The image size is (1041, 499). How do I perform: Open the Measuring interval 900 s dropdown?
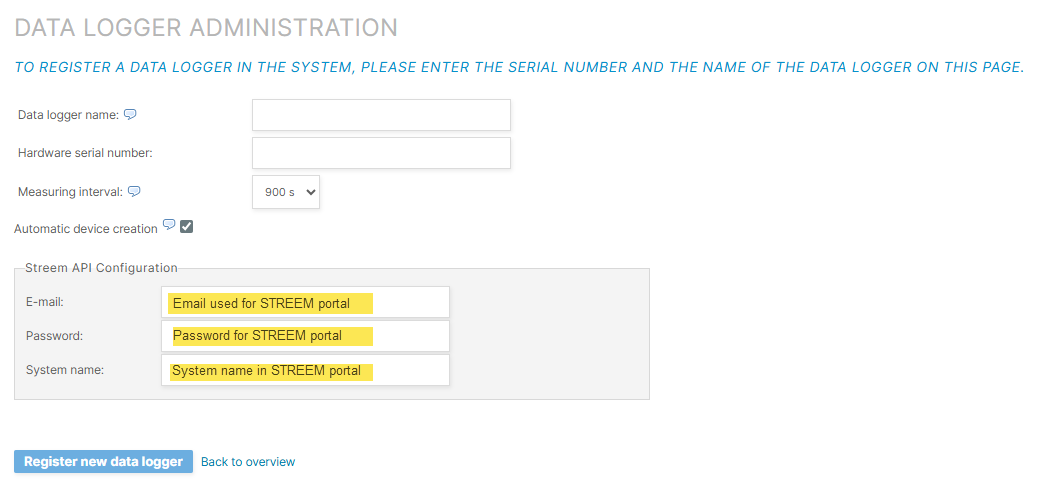[x=285, y=192]
